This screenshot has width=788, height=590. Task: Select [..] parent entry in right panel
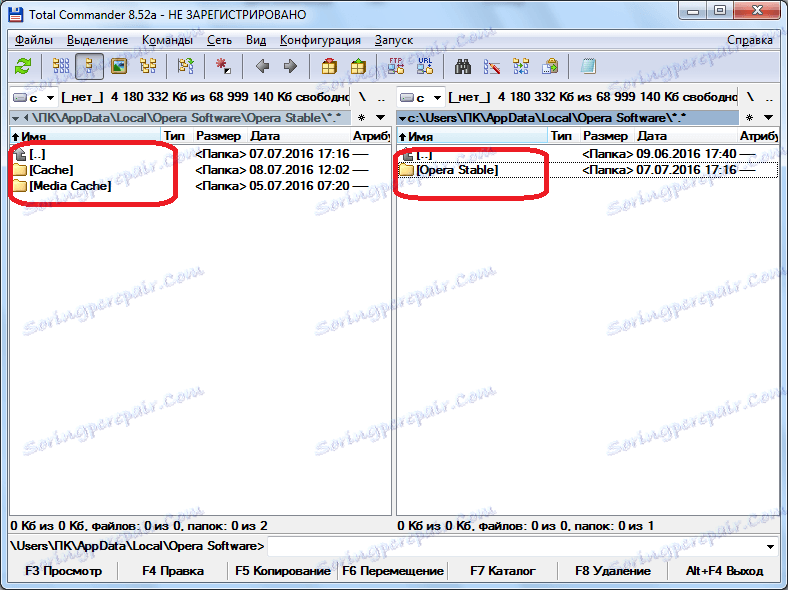point(587,154)
